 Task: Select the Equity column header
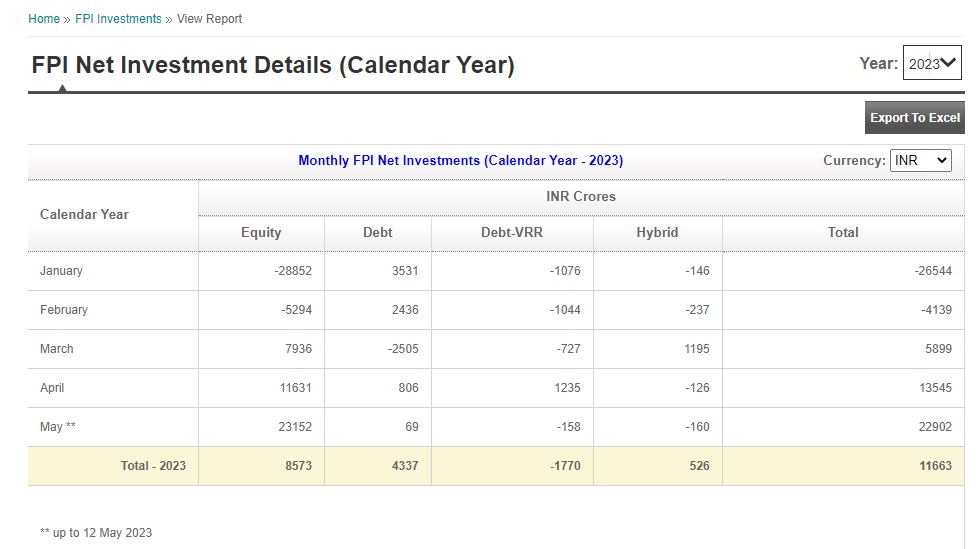[261, 232]
